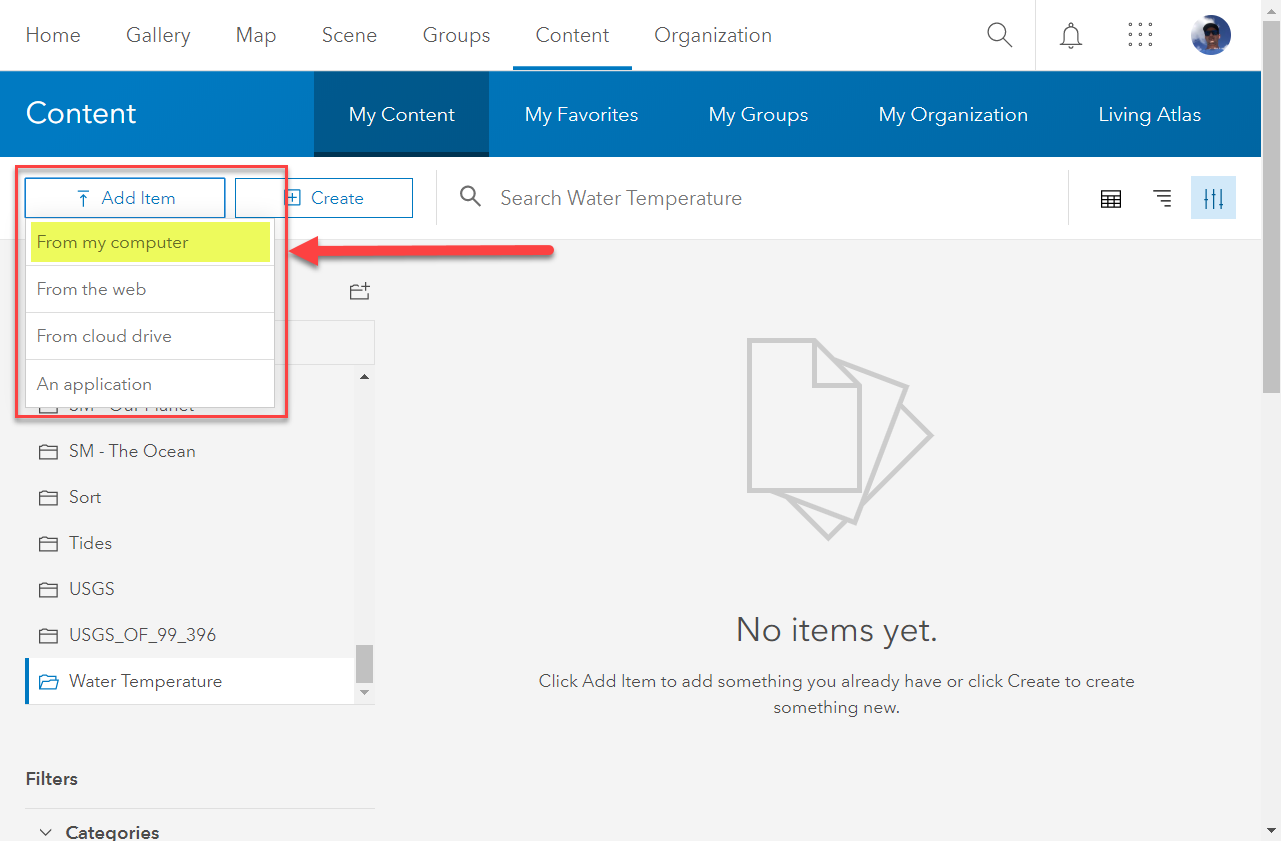1281x841 pixels.
Task: Select Content in top navigation
Action: [572, 35]
